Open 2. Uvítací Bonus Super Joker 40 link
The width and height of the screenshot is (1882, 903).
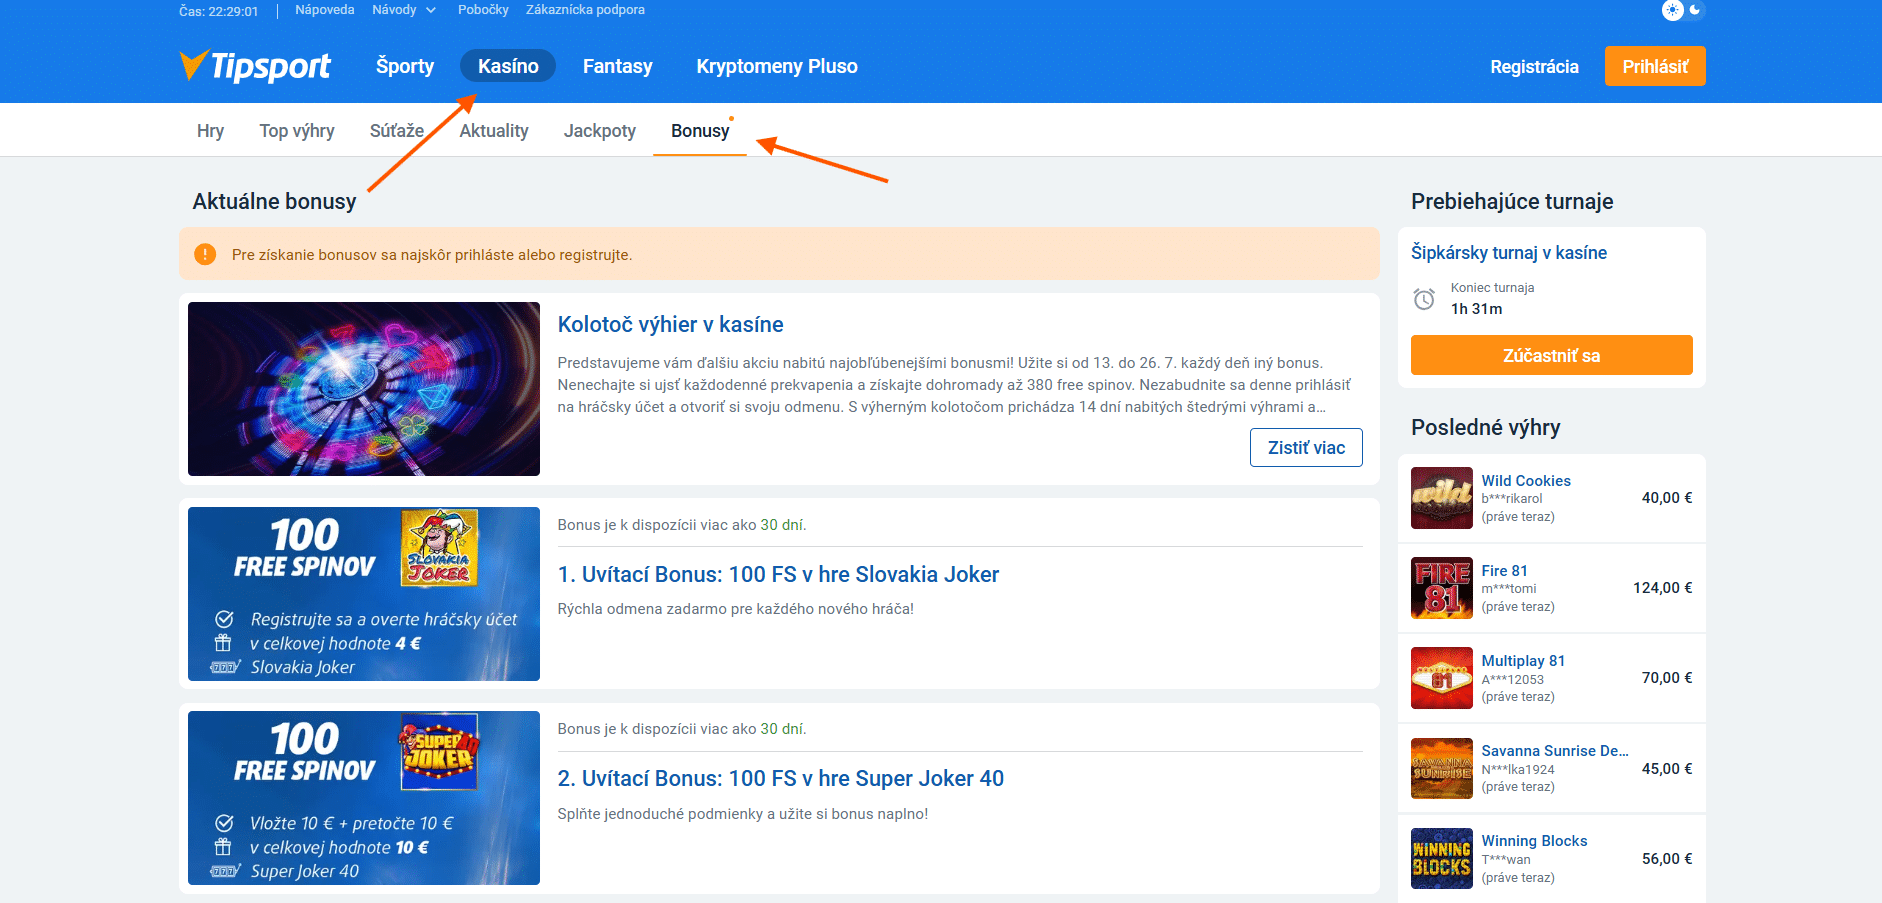781,778
